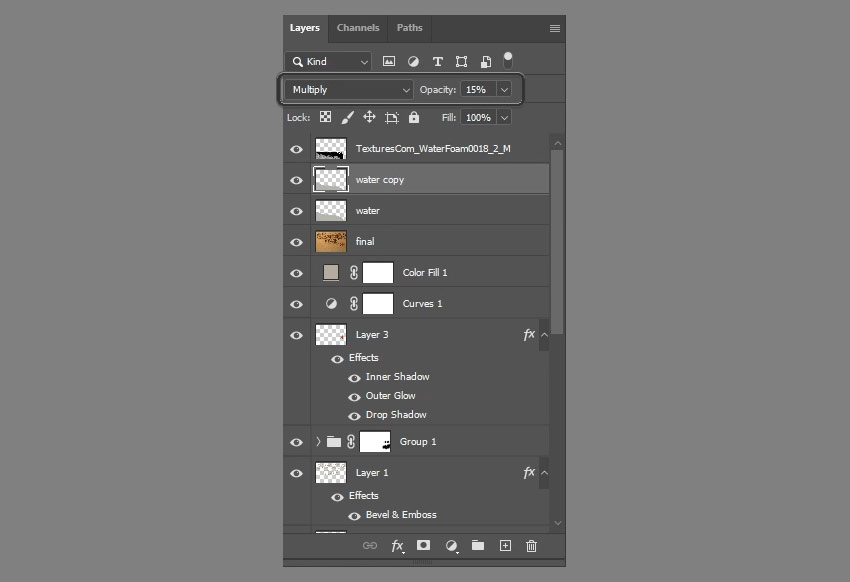This screenshot has height=582, width=850.
Task: Switch to the Channels tab
Action: 358,28
